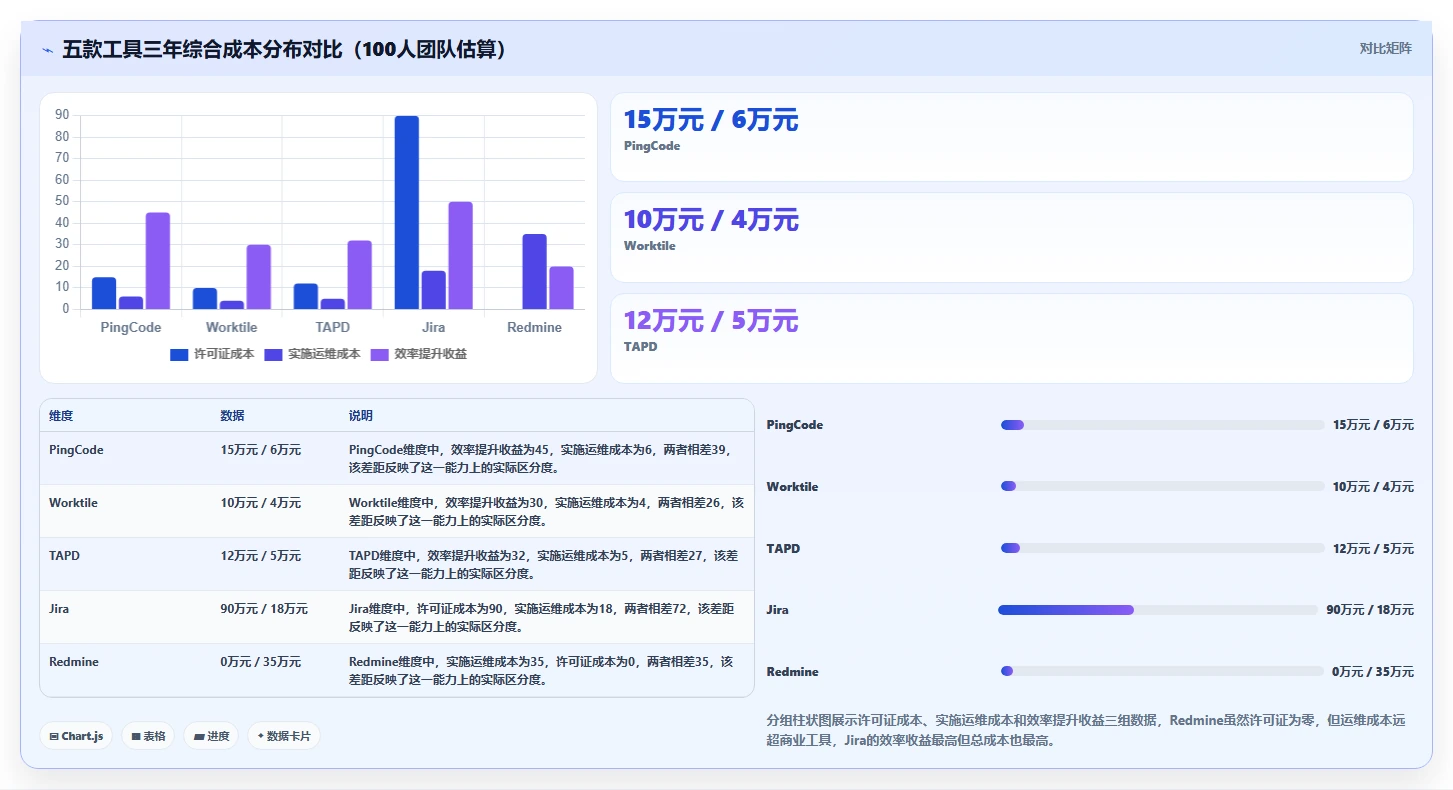Click the PingCode data card 15万元 / 6万元
Screen dimensions: 1453x790
tap(1011, 137)
